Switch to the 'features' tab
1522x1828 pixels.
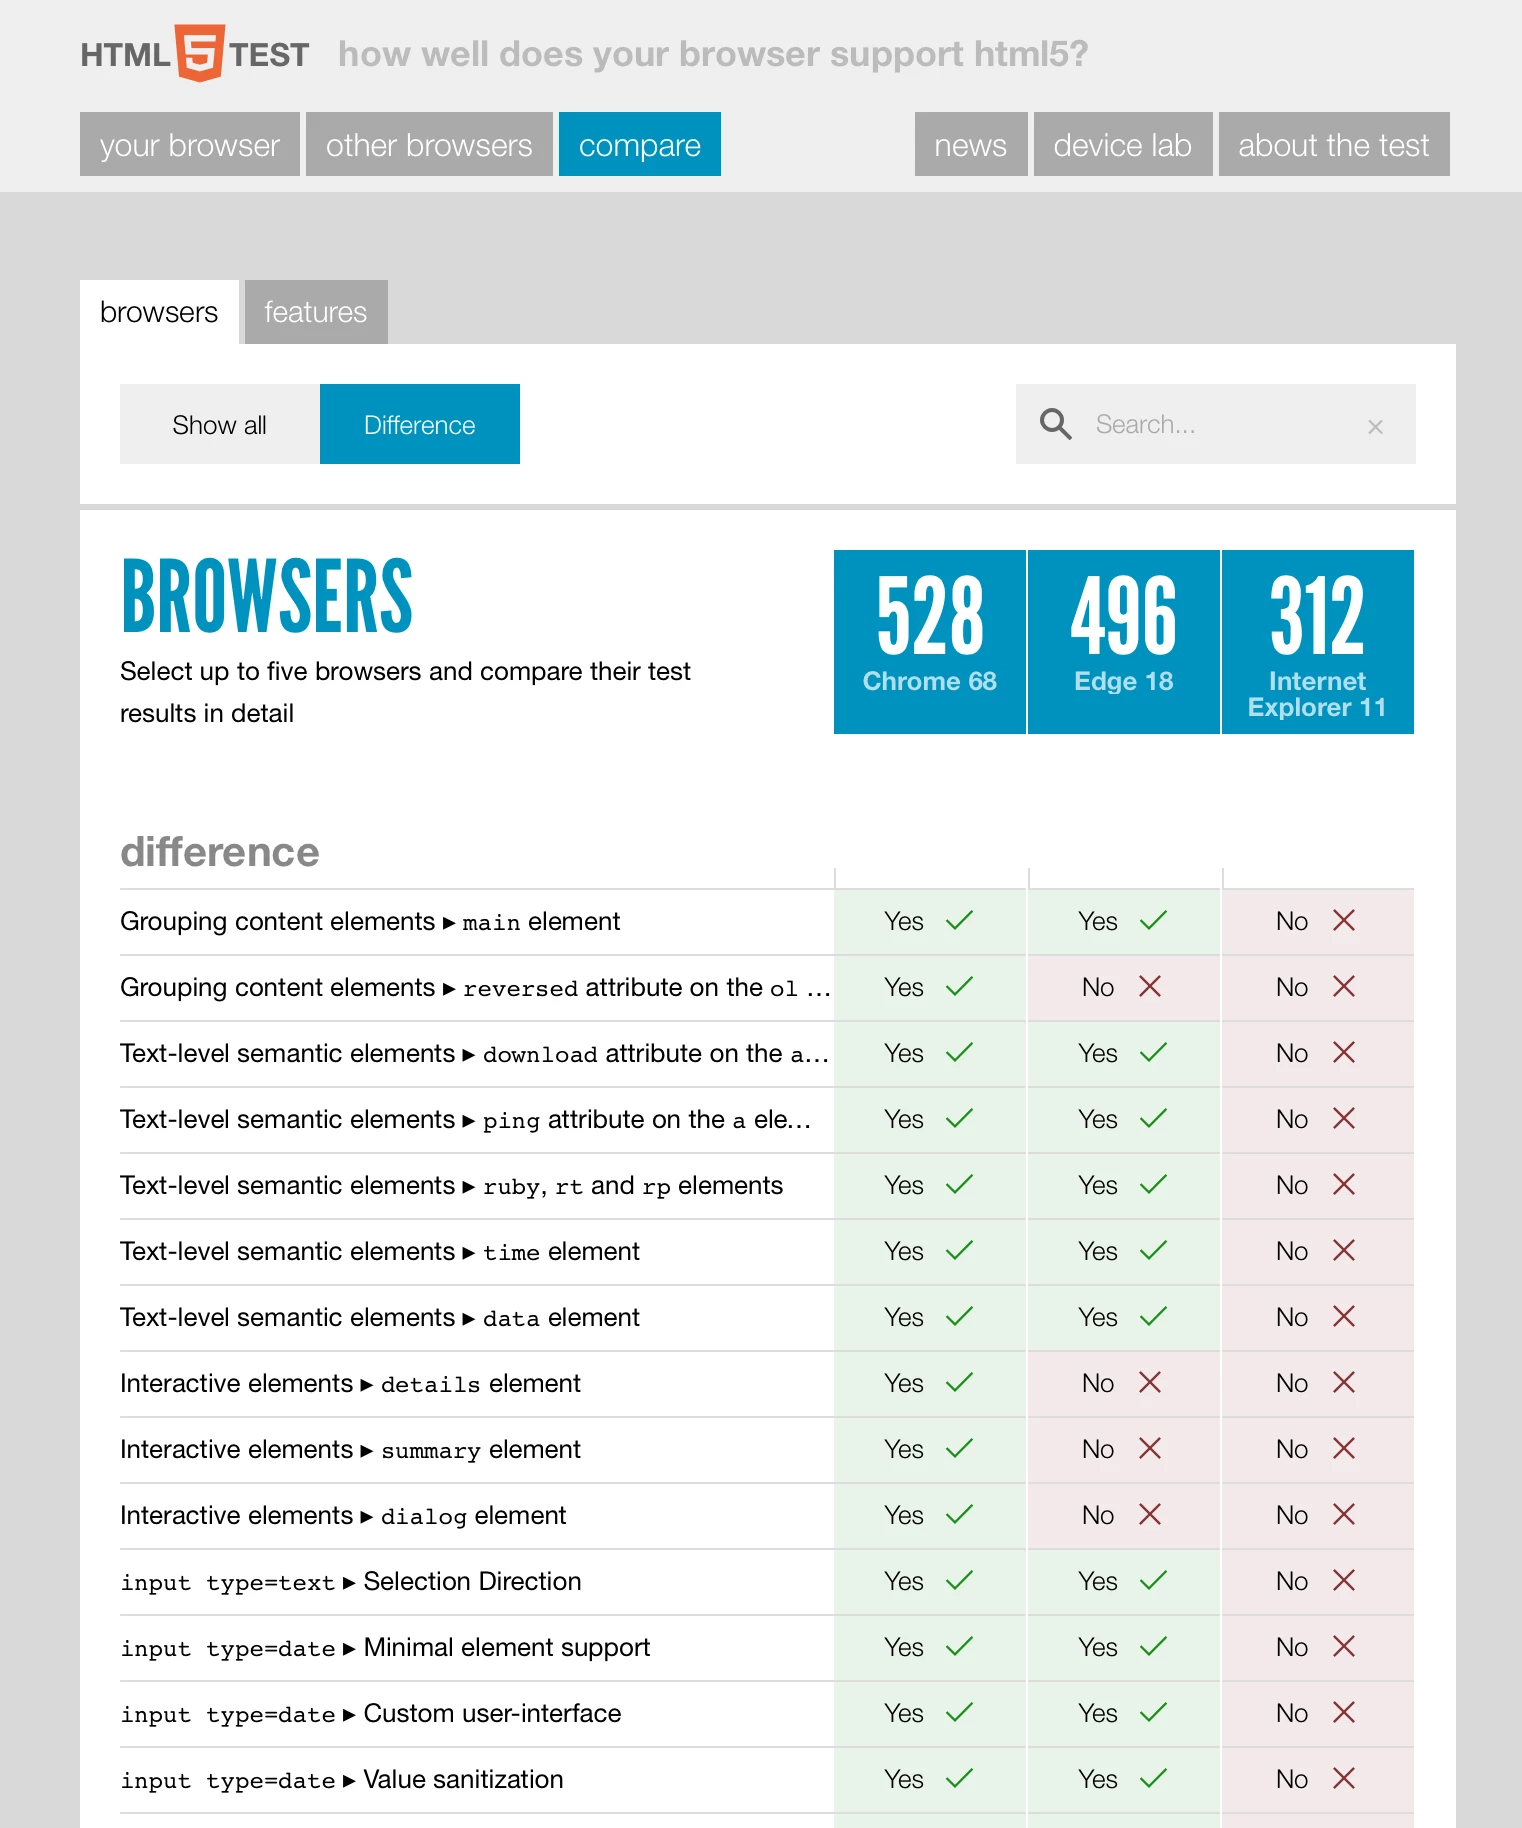click(x=316, y=312)
